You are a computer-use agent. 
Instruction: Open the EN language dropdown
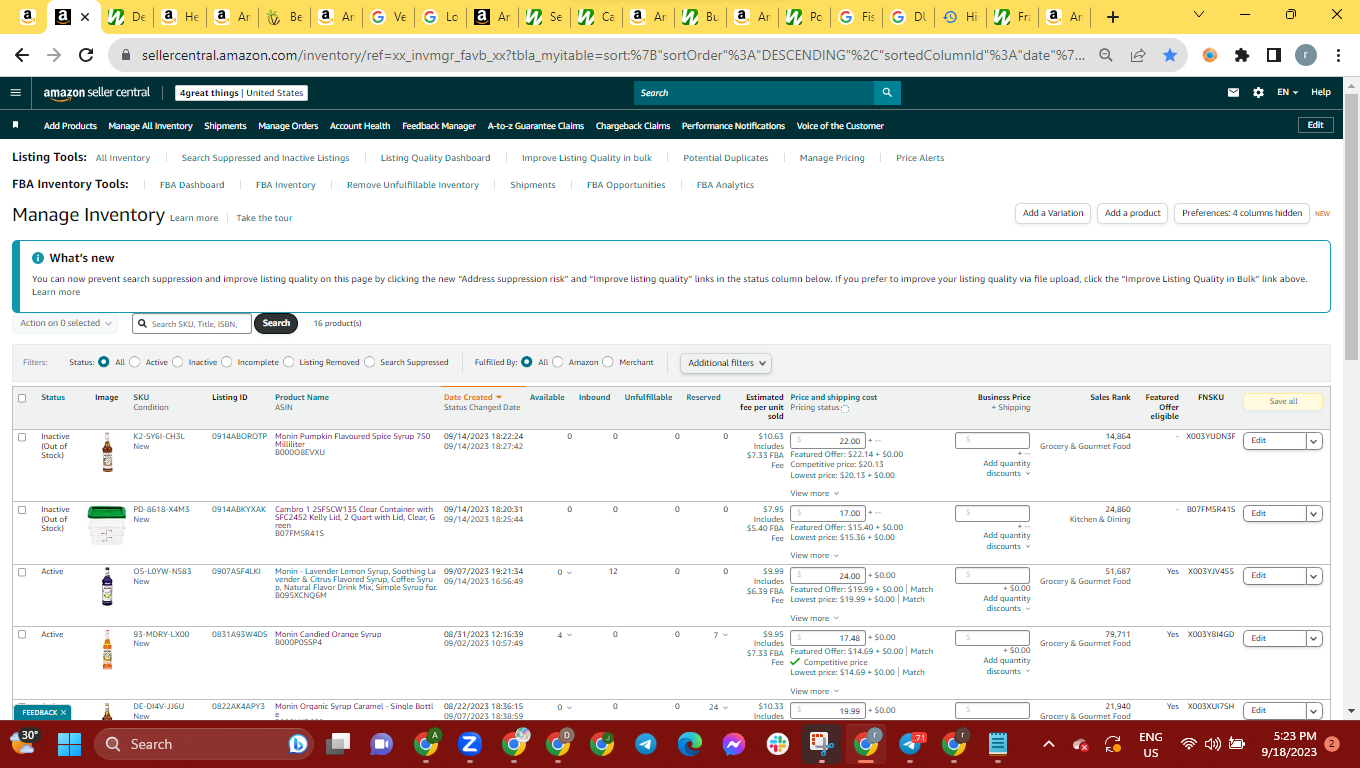1287,93
